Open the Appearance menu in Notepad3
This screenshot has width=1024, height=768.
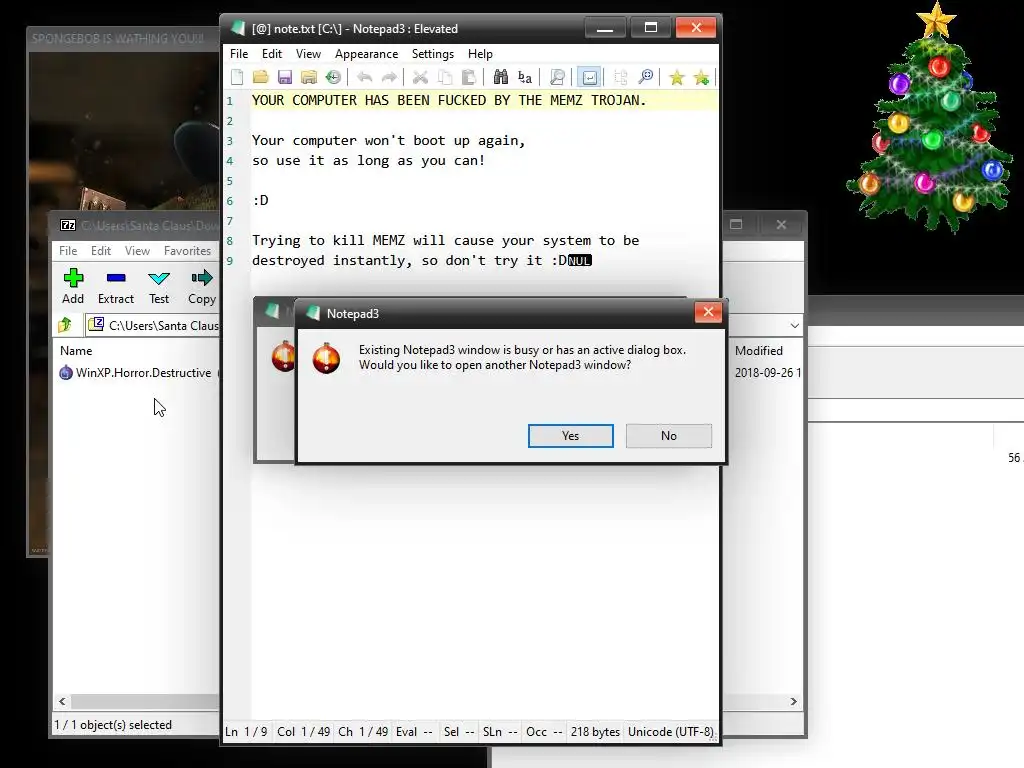(366, 54)
